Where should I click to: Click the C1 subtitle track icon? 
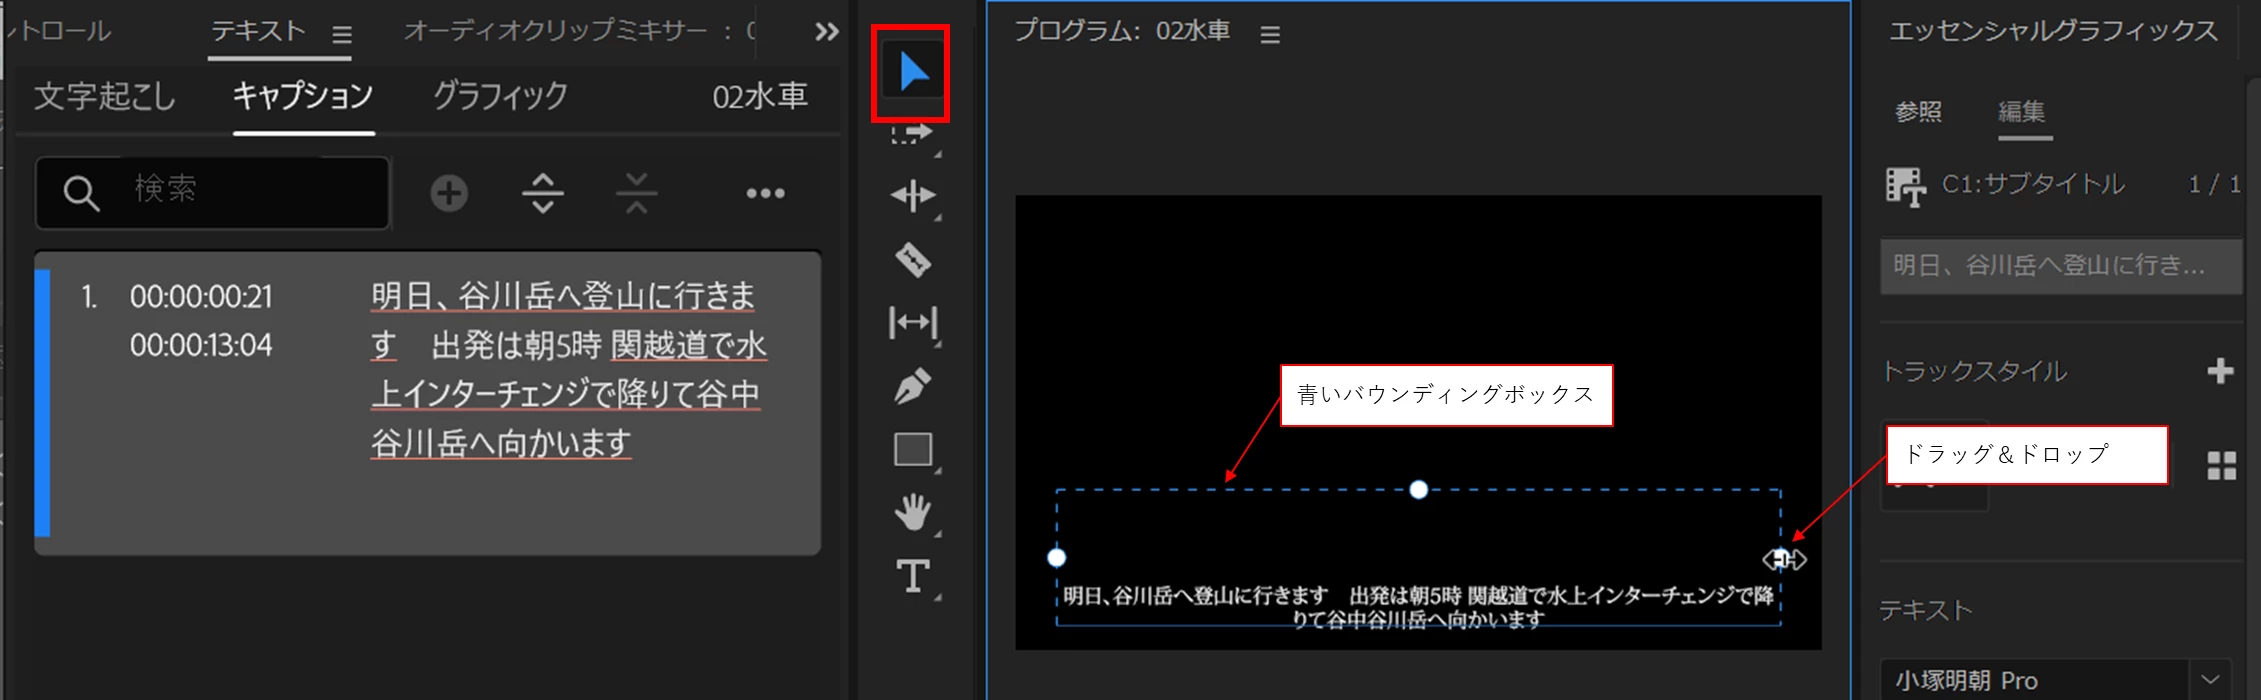pos(1905,186)
